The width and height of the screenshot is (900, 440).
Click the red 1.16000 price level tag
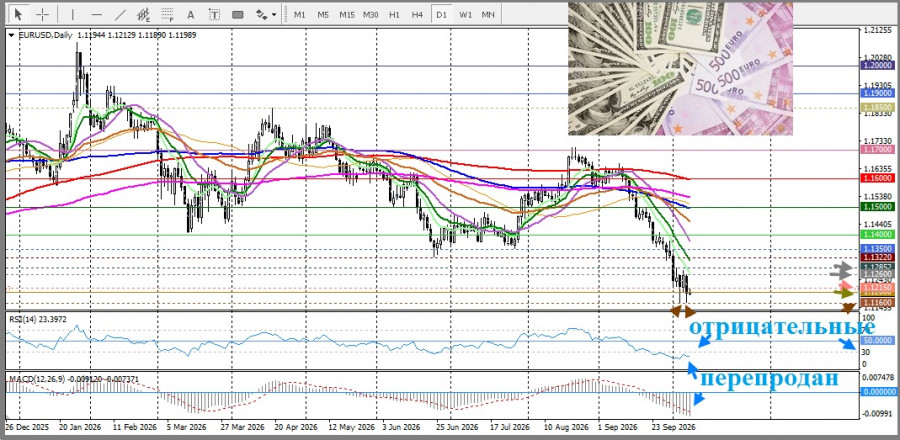coord(877,178)
